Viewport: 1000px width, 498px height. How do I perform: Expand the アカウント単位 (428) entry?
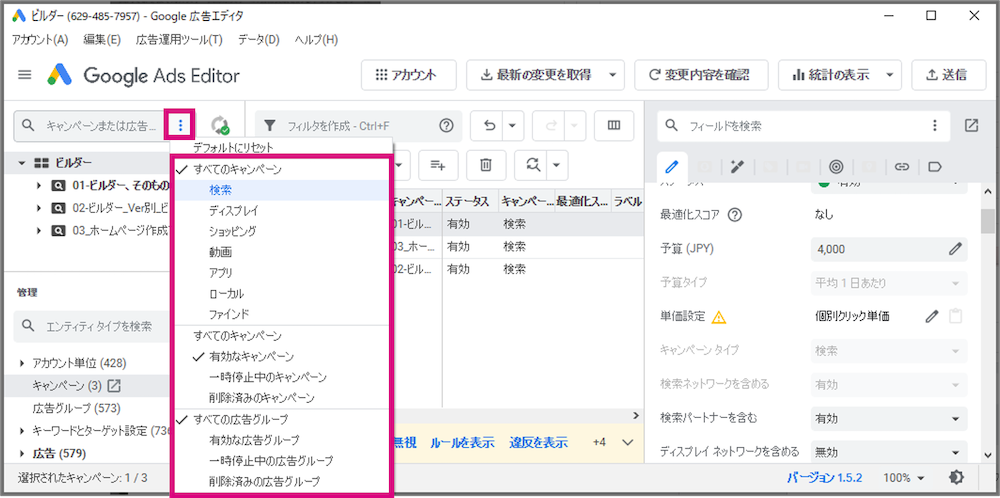point(22,363)
